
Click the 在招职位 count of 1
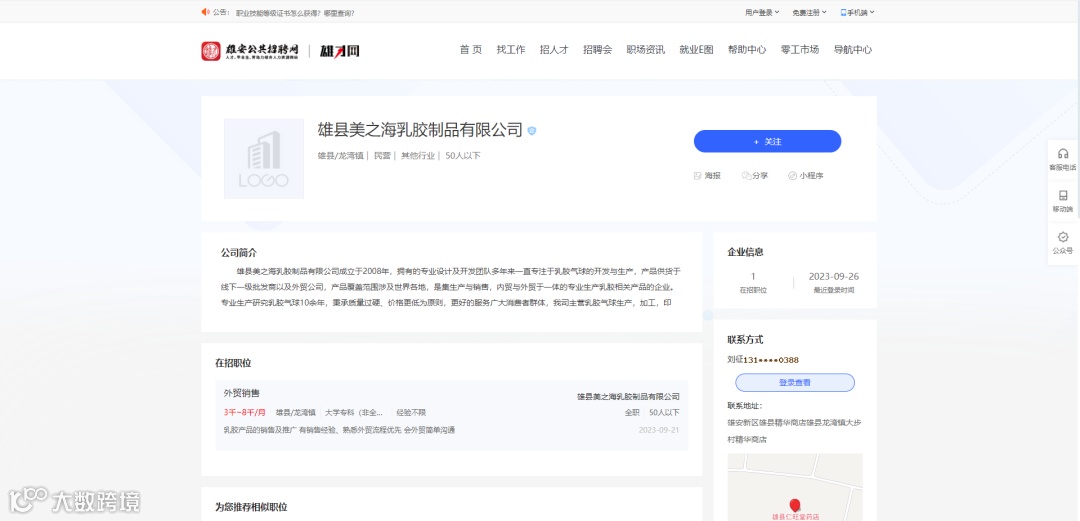click(x=753, y=276)
